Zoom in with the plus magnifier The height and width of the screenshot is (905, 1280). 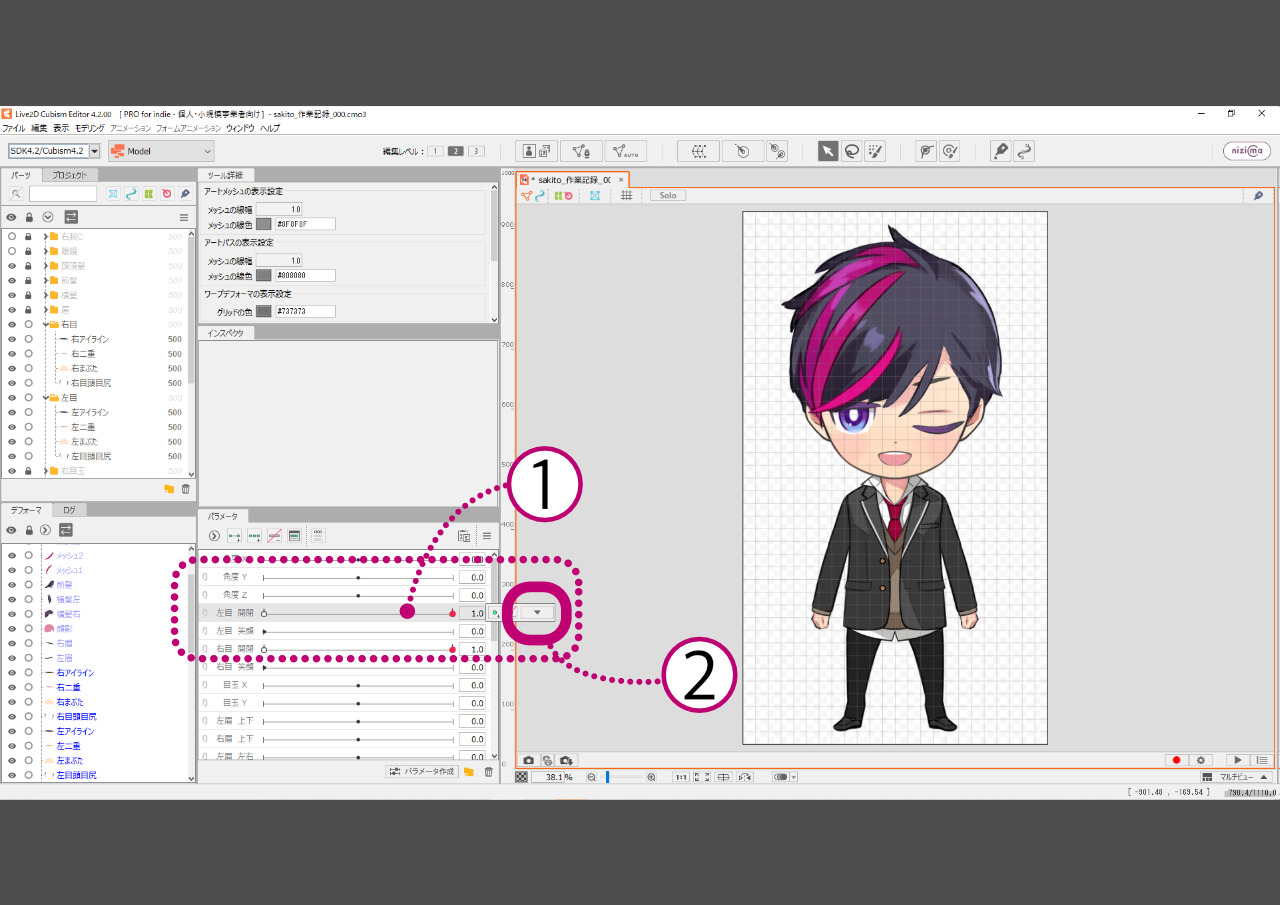651,777
